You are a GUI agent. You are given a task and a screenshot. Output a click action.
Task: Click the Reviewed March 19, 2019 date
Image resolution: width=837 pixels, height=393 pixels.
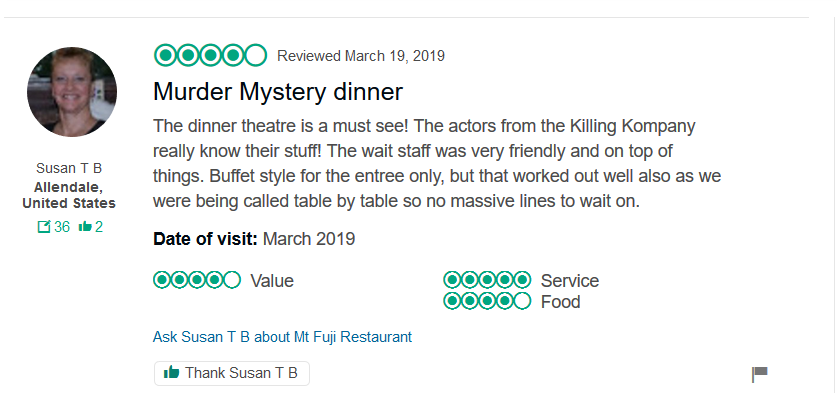pyautogui.click(x=361, y=56)
